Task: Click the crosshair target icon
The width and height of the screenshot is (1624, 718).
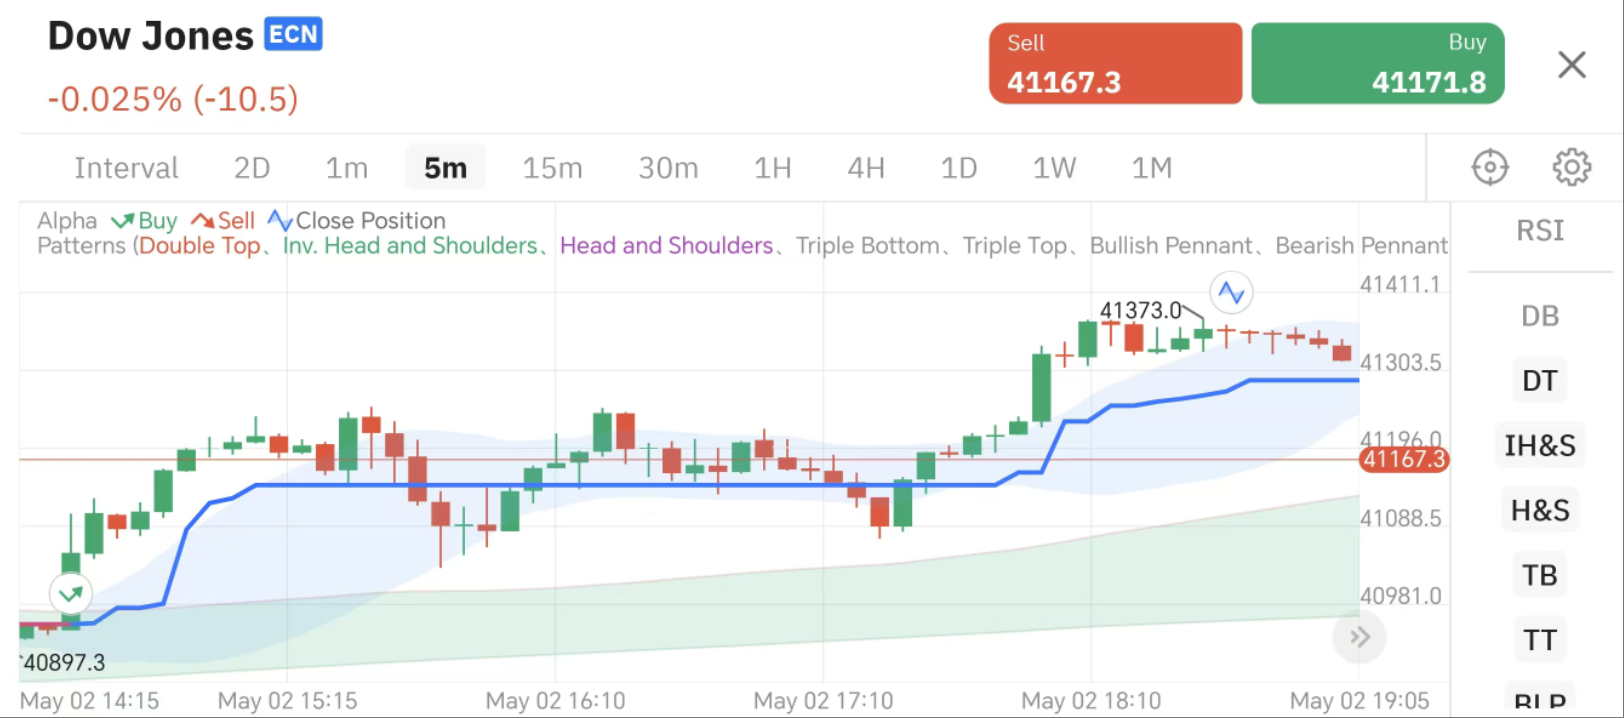Action: tap(1490, 167)
